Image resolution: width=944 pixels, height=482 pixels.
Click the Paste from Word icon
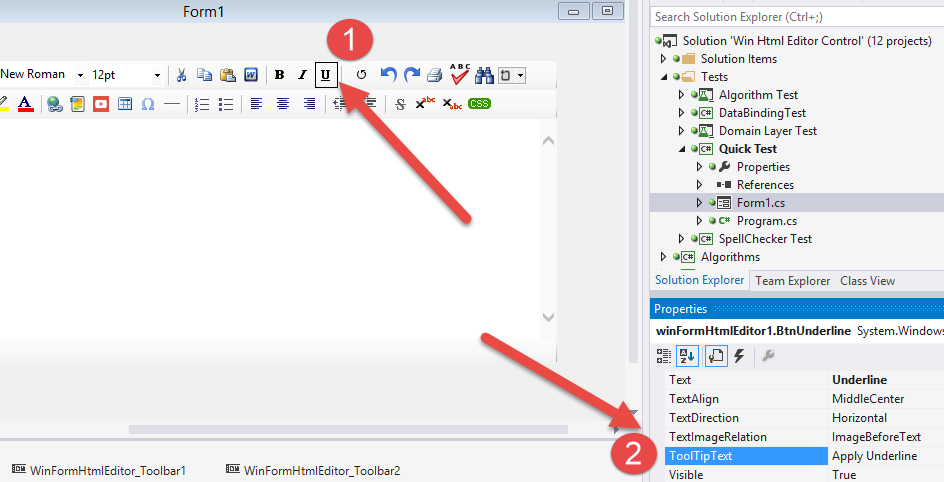tap(250, 75)
